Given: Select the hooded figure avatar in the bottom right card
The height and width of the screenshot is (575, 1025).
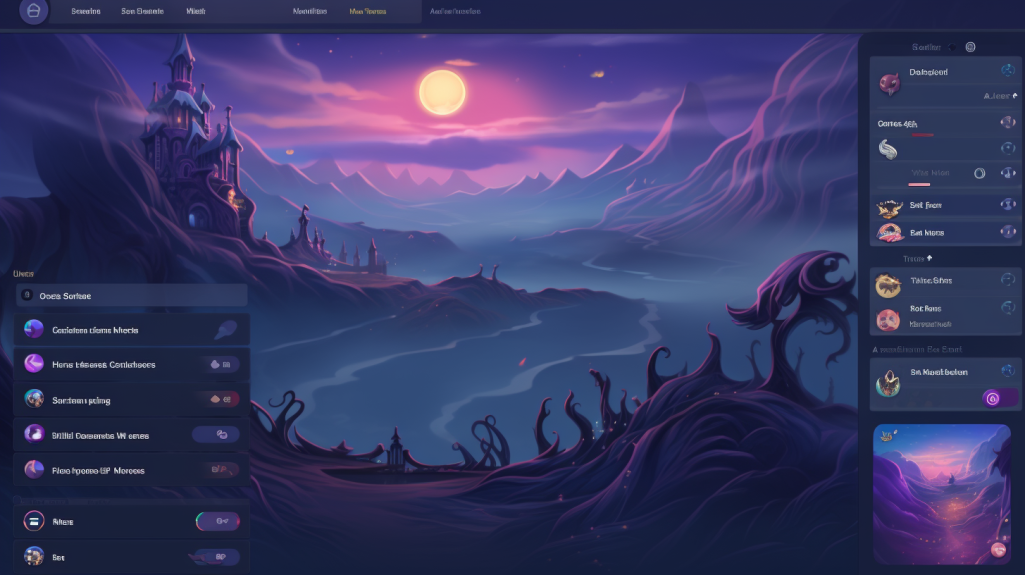Looking at the screenshot, I should coord(888,382).
